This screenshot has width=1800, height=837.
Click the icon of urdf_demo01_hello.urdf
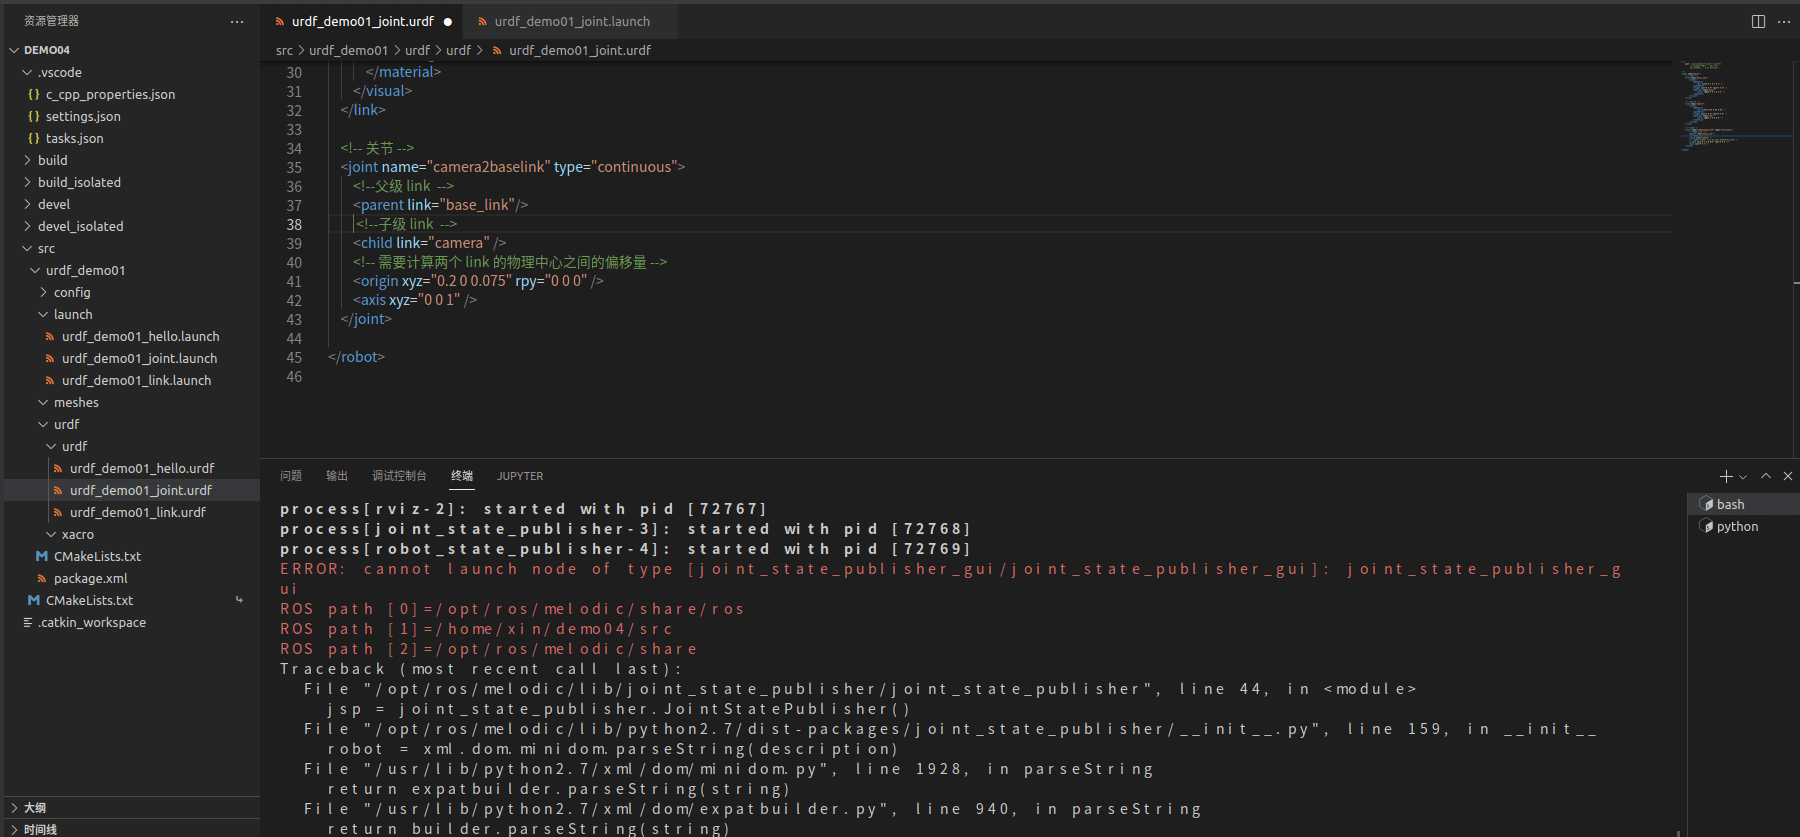pyautogui.click(x=58, y=468)
